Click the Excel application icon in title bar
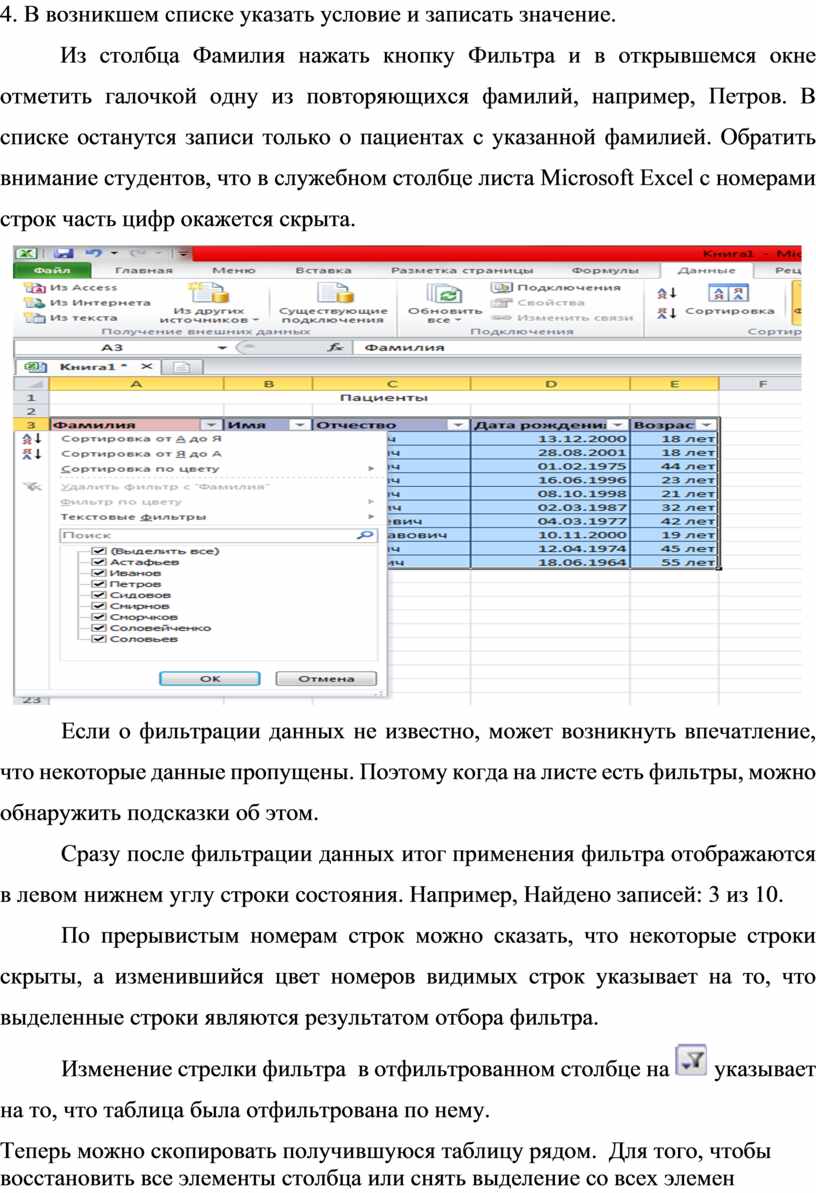The image size is (816, 1193). [x=27, y=253]
